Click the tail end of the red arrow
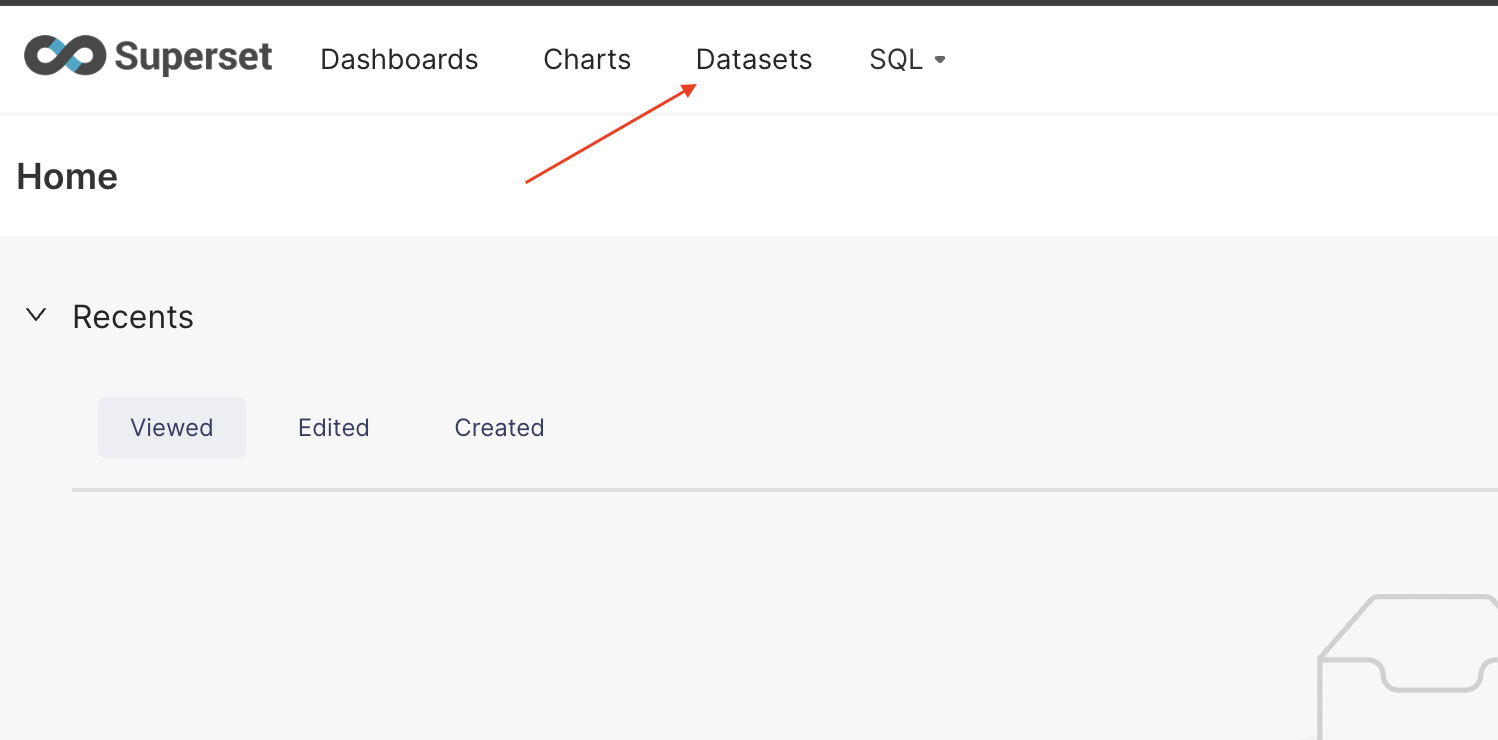Screen dimensions: 1498x740 click(528, 182)
